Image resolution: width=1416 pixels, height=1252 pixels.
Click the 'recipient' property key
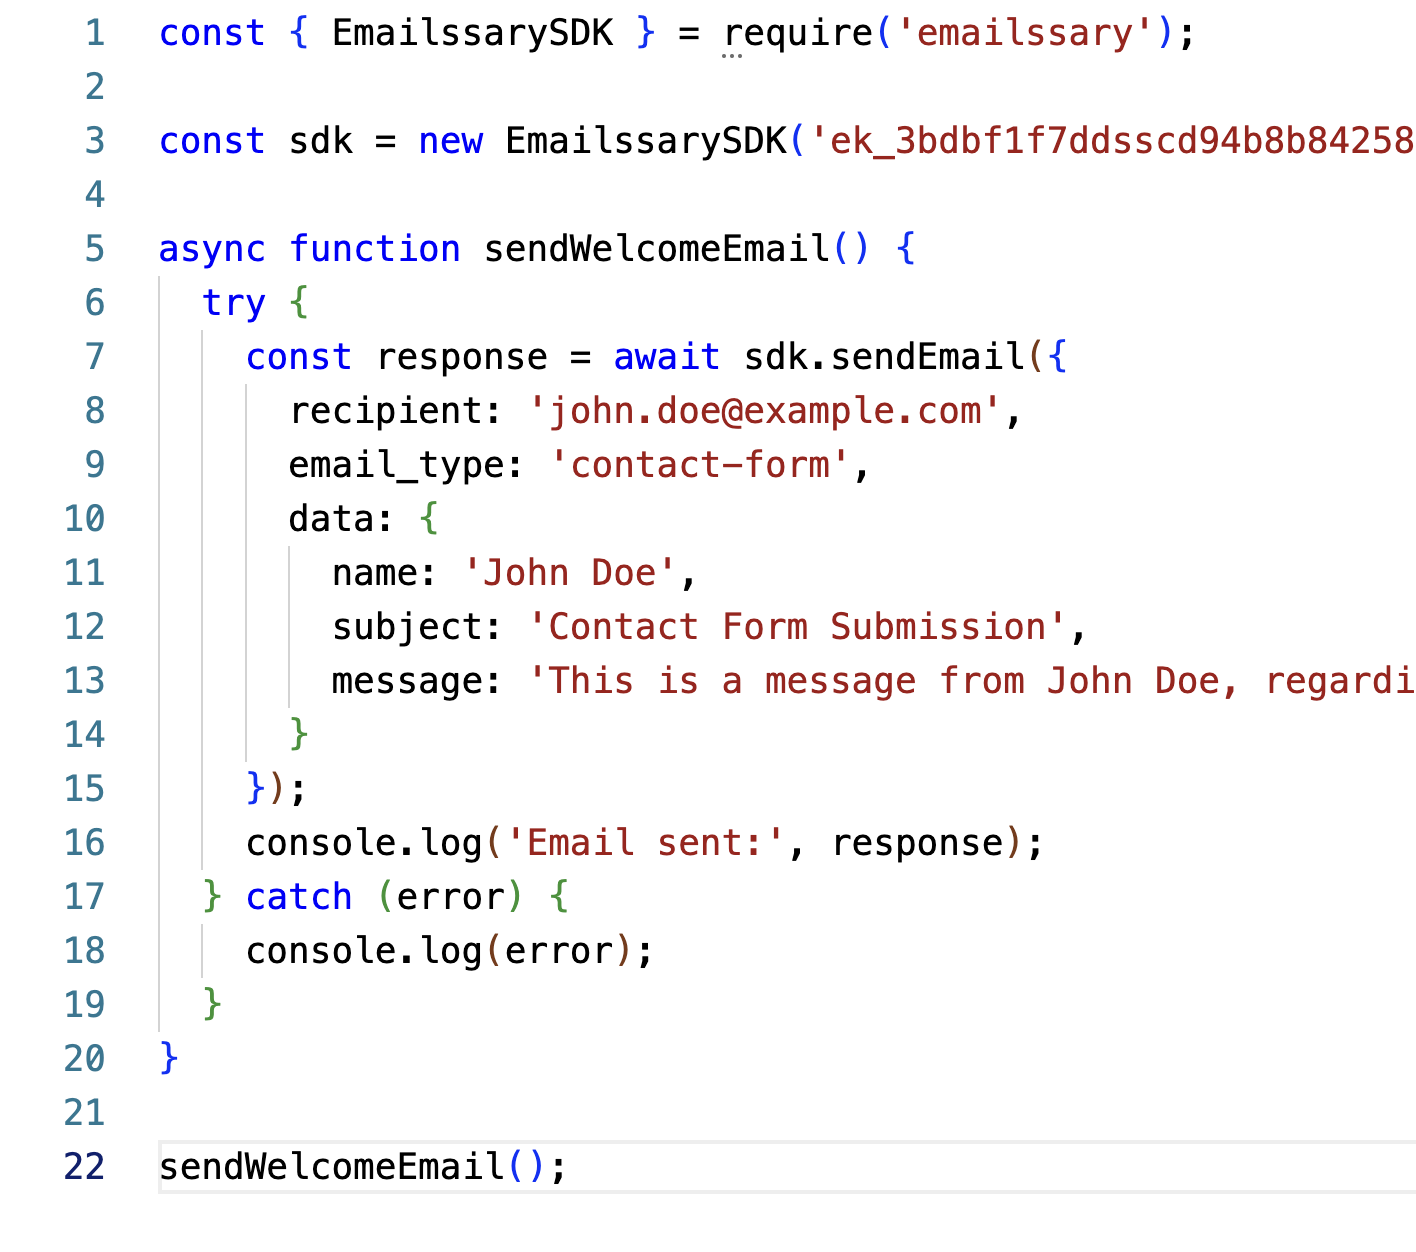(x=386, y=411)
